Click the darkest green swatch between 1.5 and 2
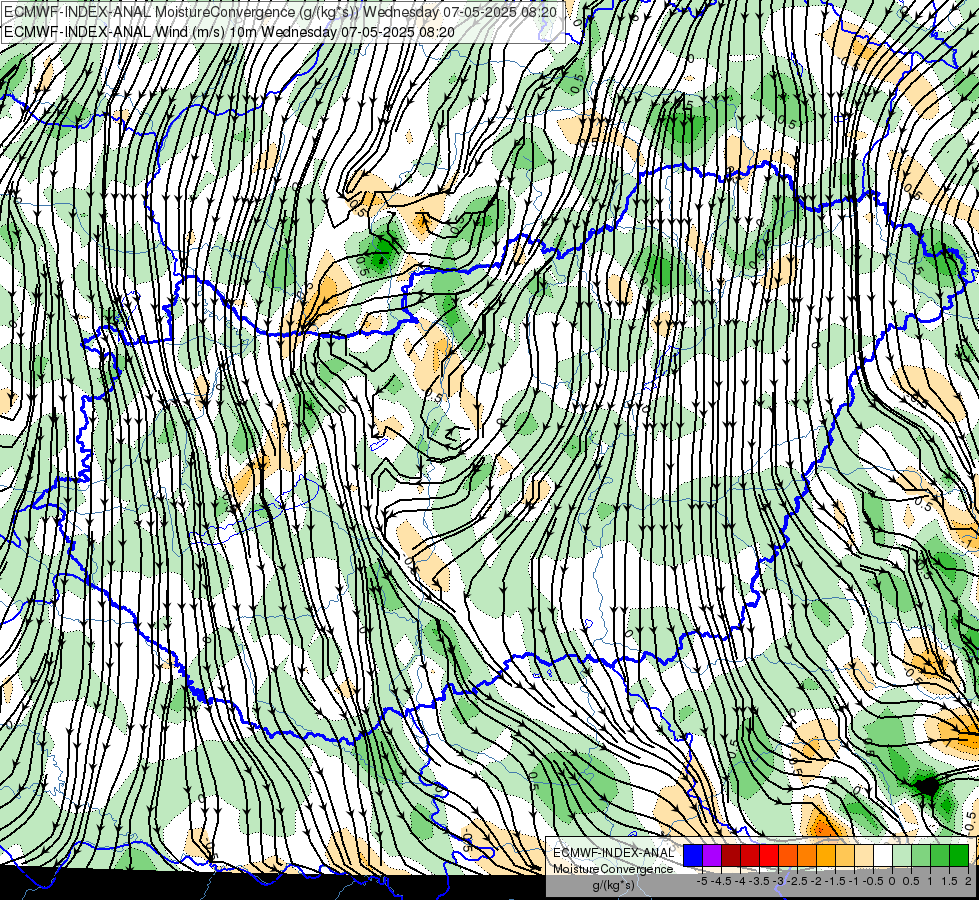Image resolution: width=979 pixels, height=900 pixels. tap(959, 856)
